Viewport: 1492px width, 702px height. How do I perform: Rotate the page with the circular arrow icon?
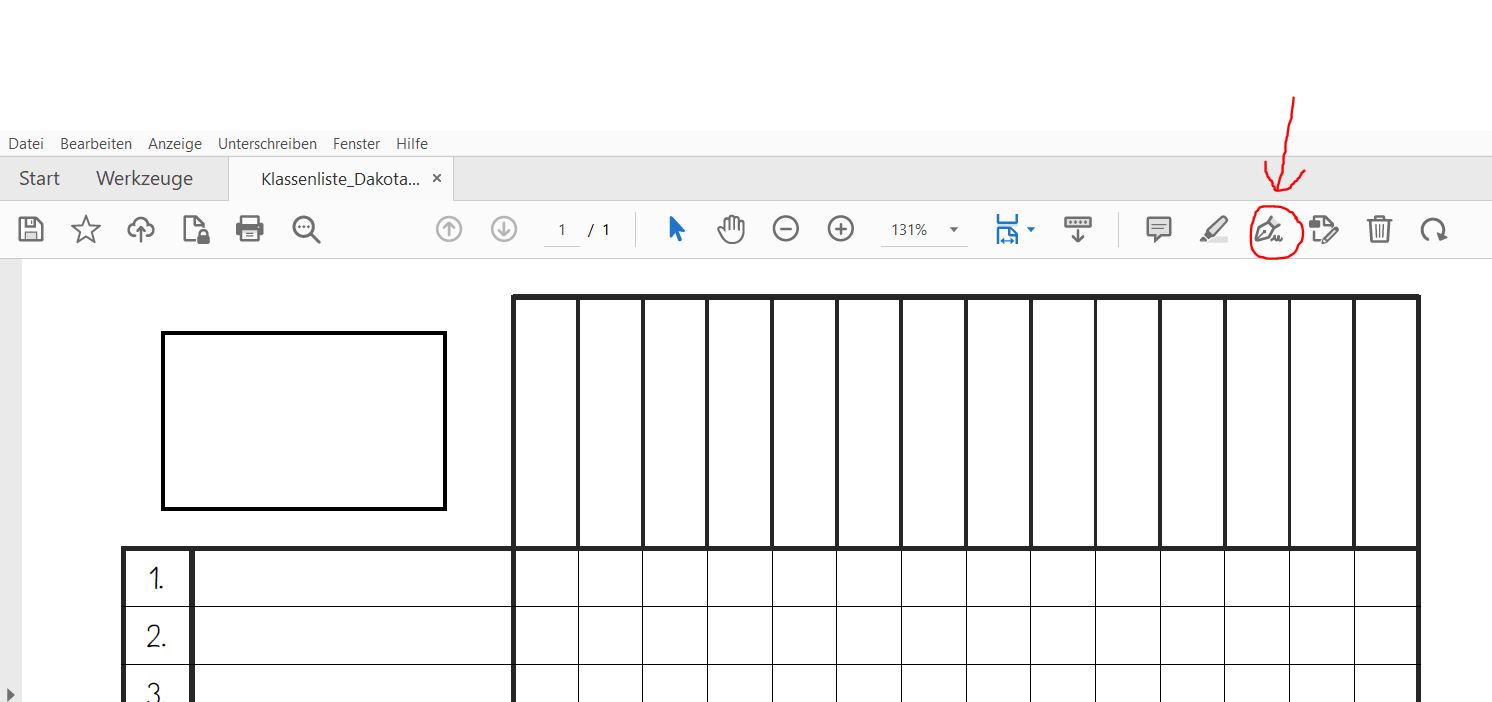[x=1433, y=229]
